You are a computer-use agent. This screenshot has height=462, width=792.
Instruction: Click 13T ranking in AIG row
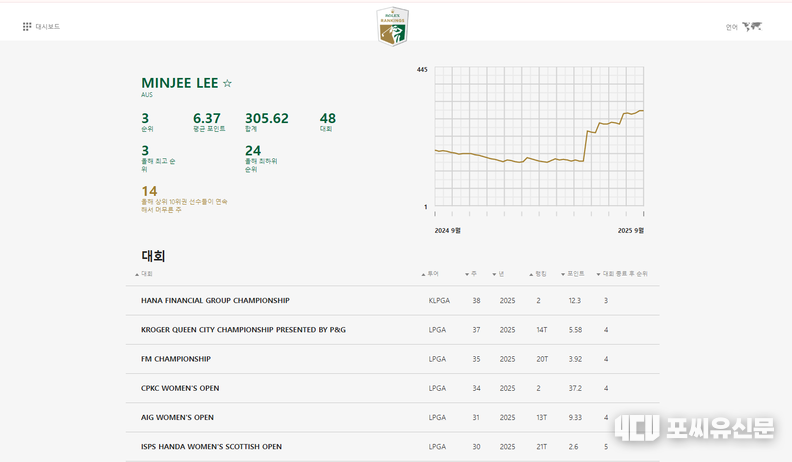pos(541,418)
